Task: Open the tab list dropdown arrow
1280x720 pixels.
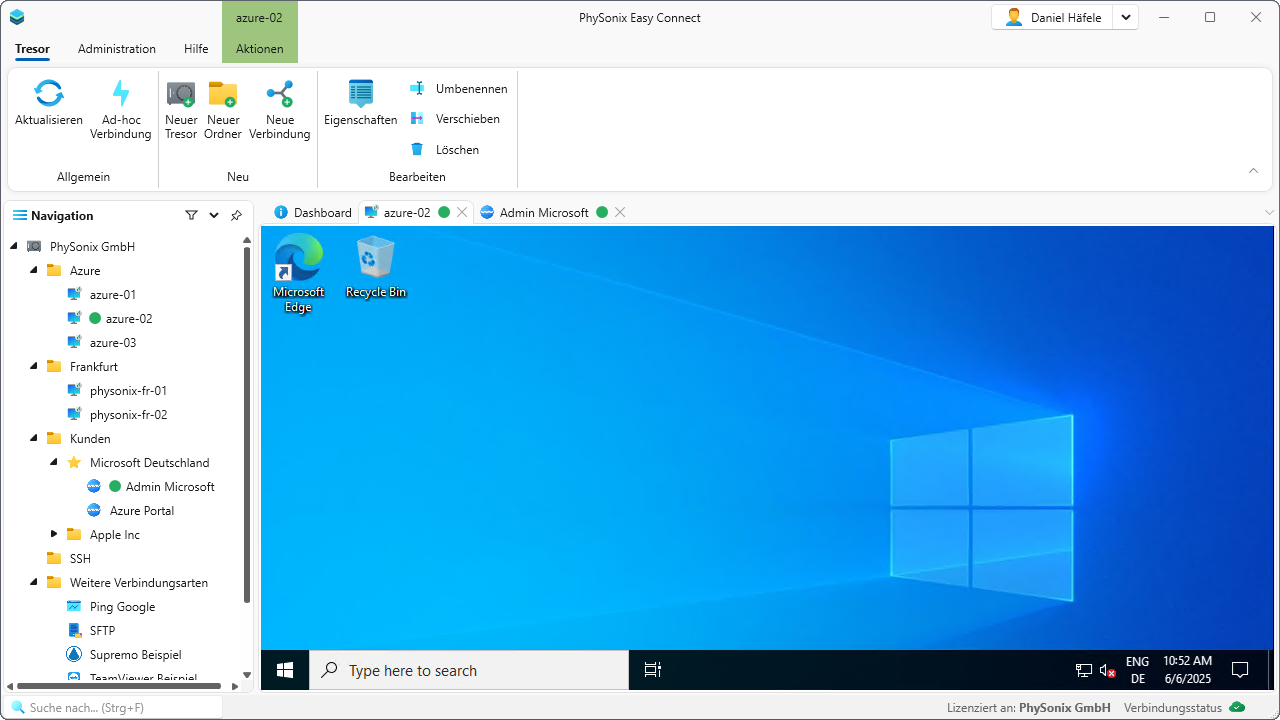Action: 1270,212
